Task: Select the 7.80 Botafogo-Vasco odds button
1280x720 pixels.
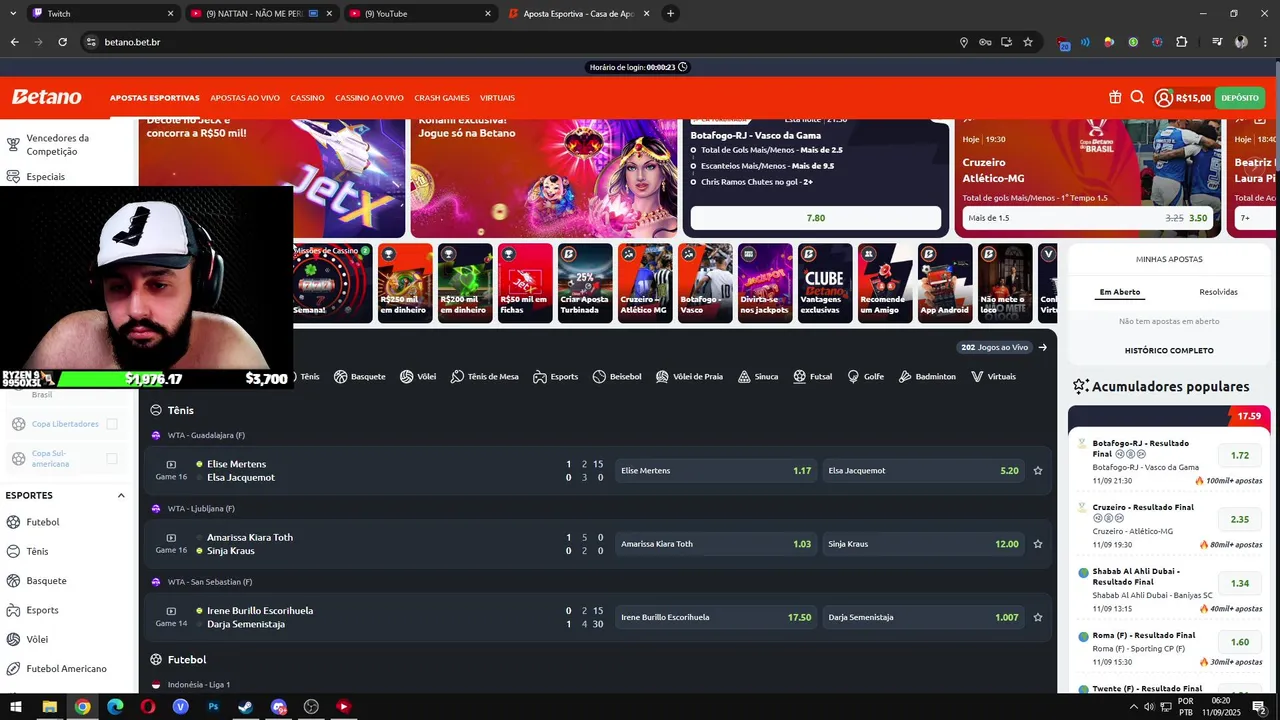Action: click(x=816, y=218)
